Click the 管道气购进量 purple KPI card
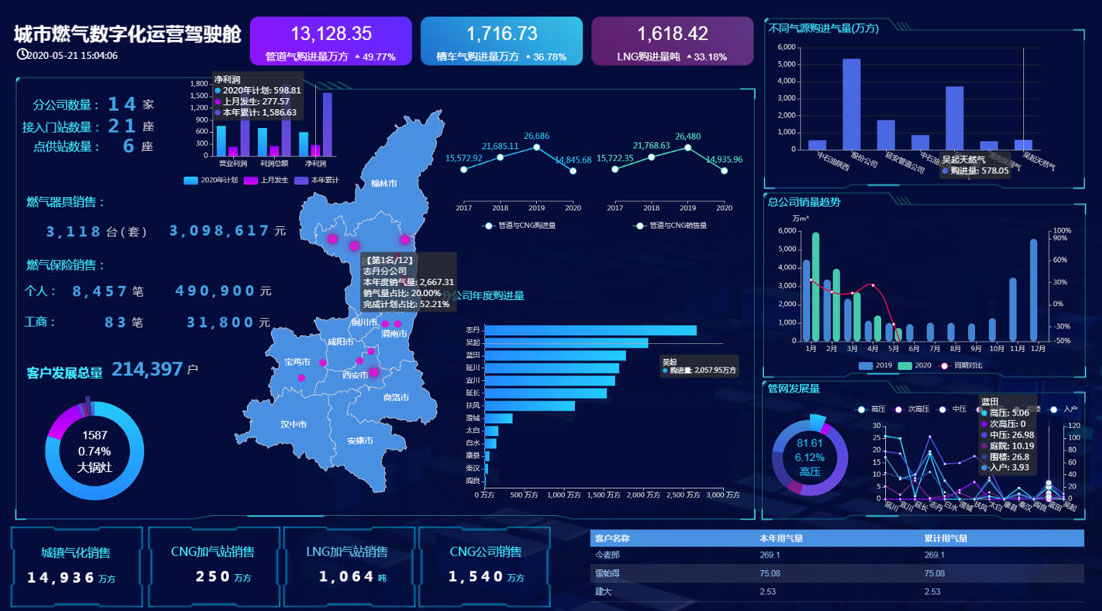The width and height of the screenshot is (1102, 611). 330,41
